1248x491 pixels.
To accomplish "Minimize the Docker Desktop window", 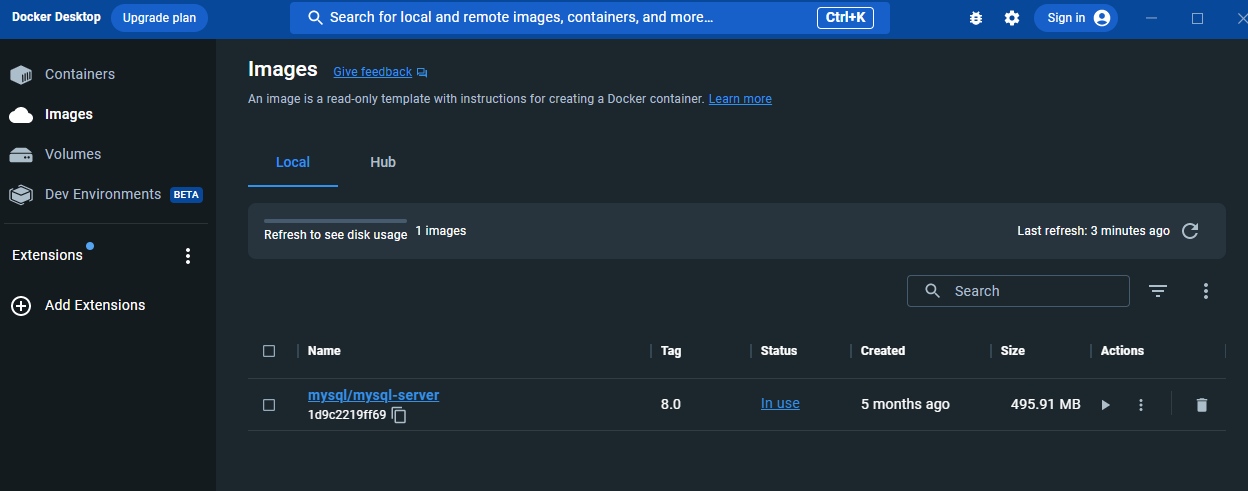I will [1153, 18].
